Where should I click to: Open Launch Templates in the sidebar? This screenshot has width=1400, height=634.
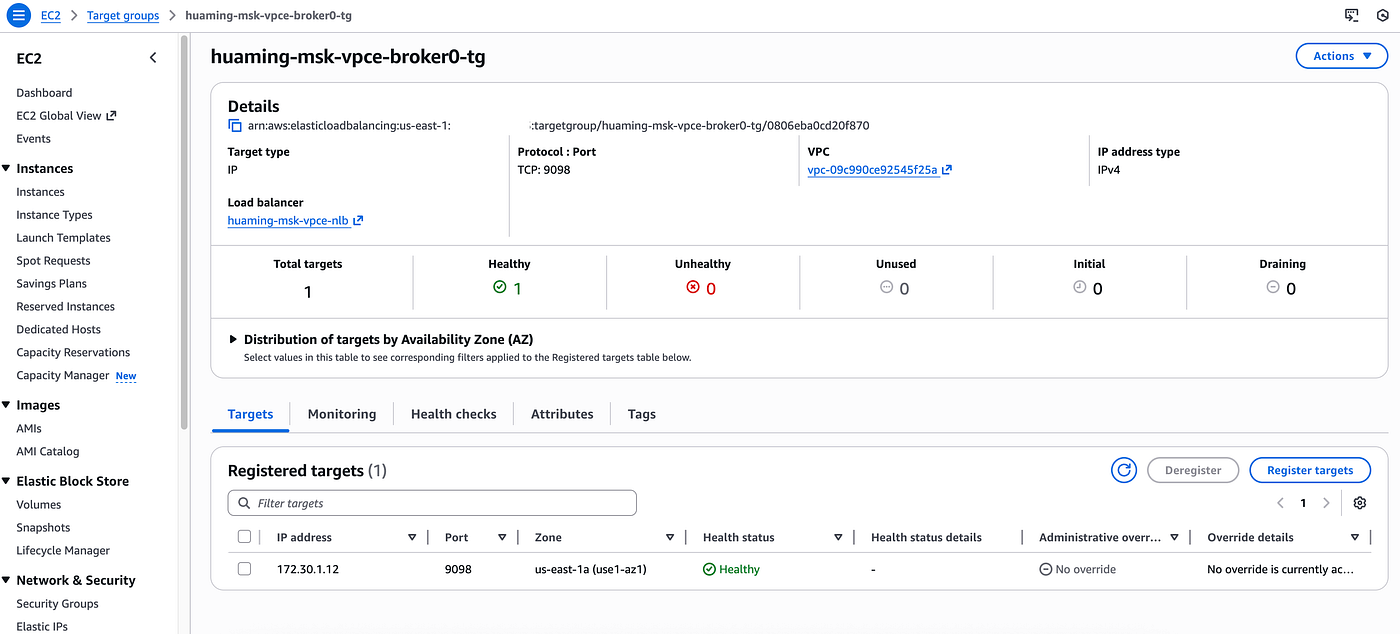tap(63, 238)
